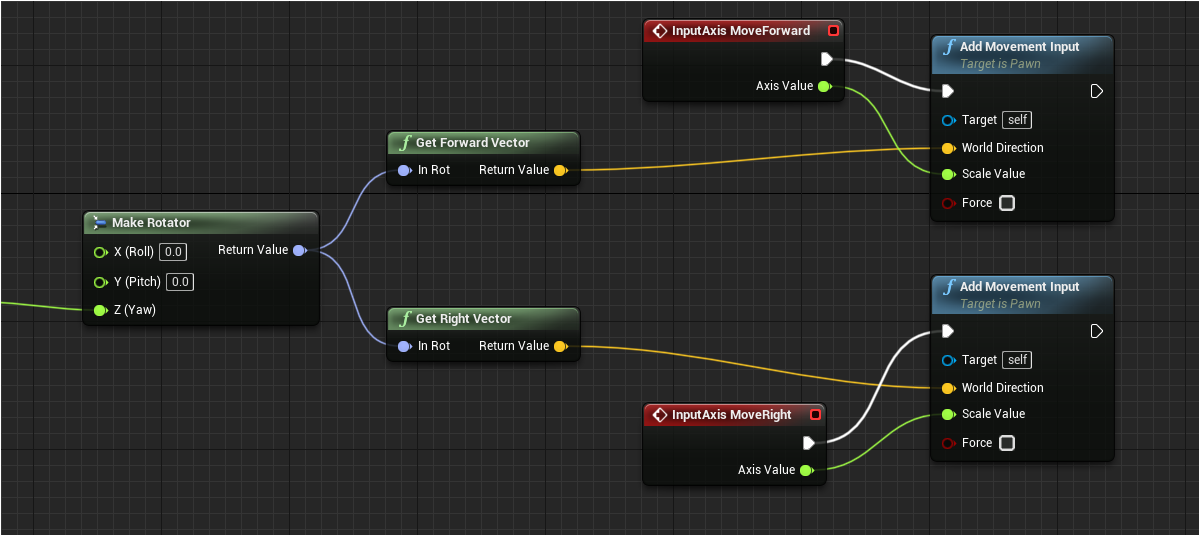Select the Get Forward Vector node header
Screen dimensions: 1200x536
tap(483, 143)
